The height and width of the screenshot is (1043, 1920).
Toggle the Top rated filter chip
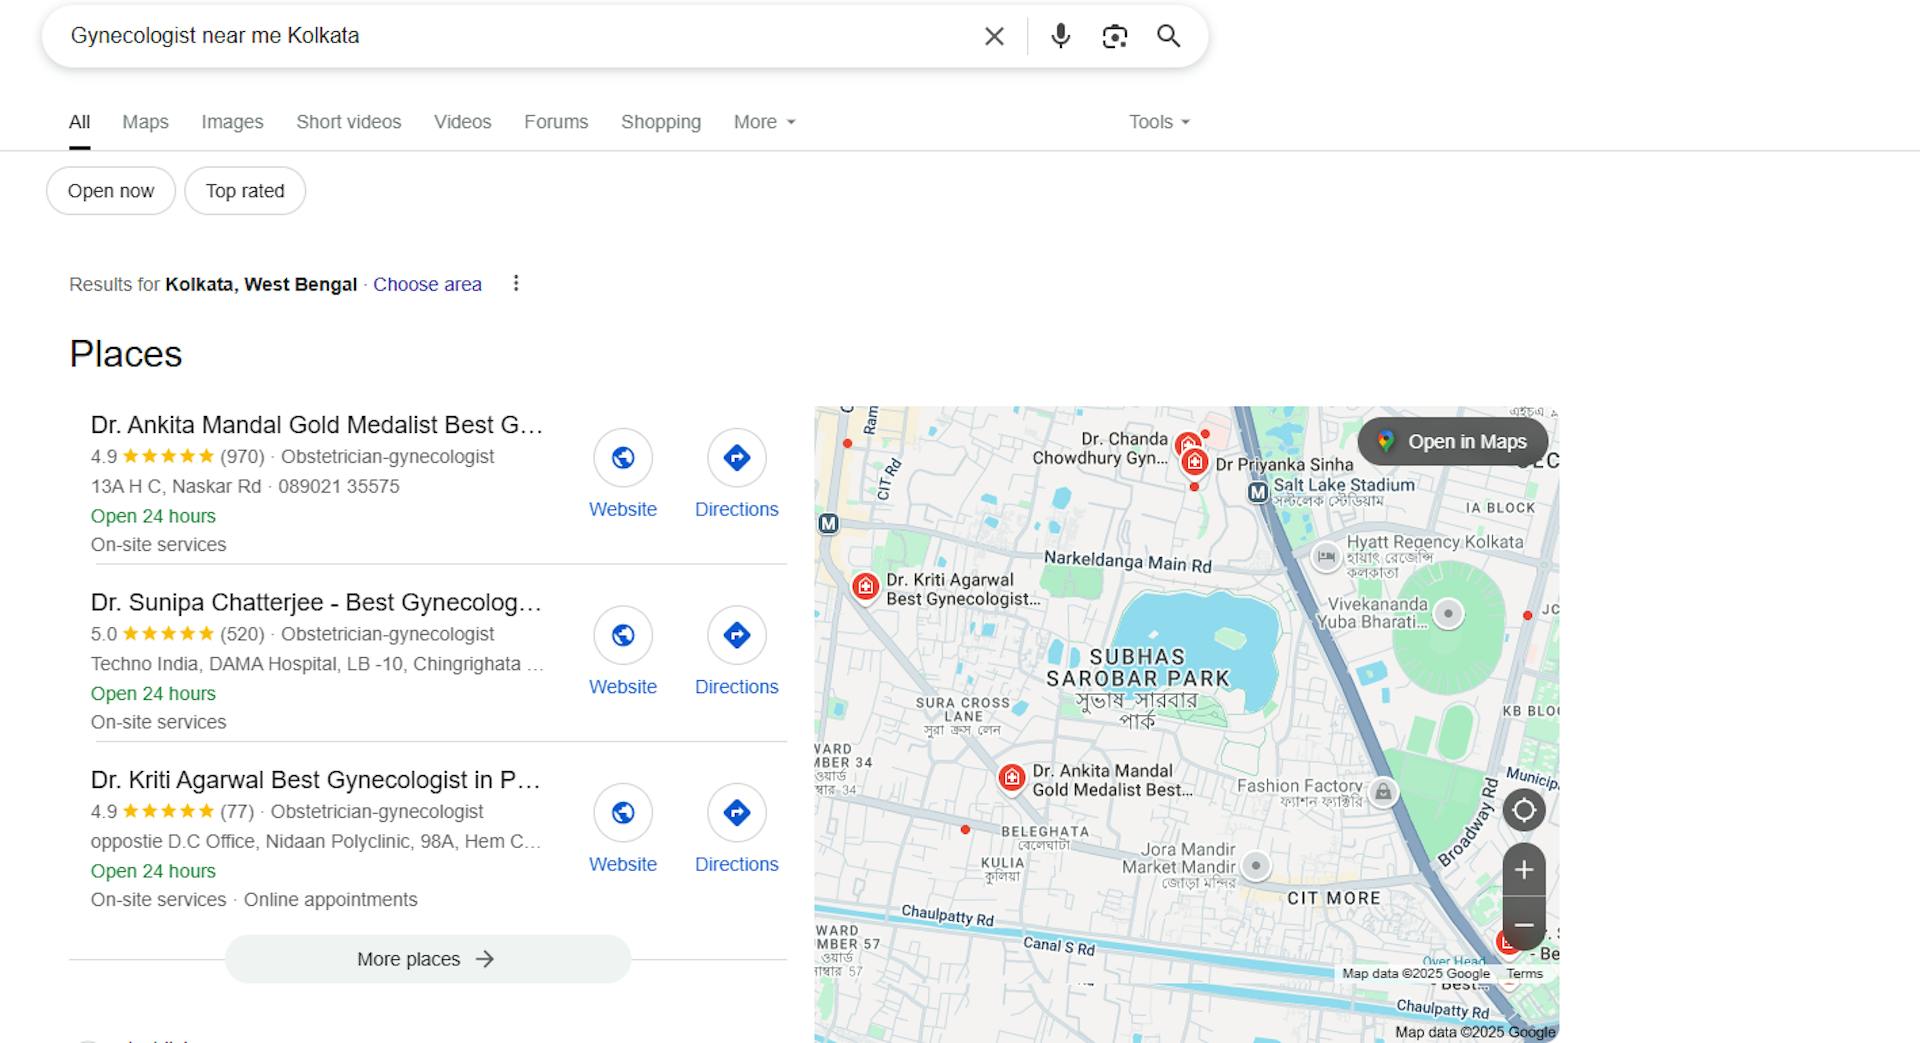[x=245, y=191]
